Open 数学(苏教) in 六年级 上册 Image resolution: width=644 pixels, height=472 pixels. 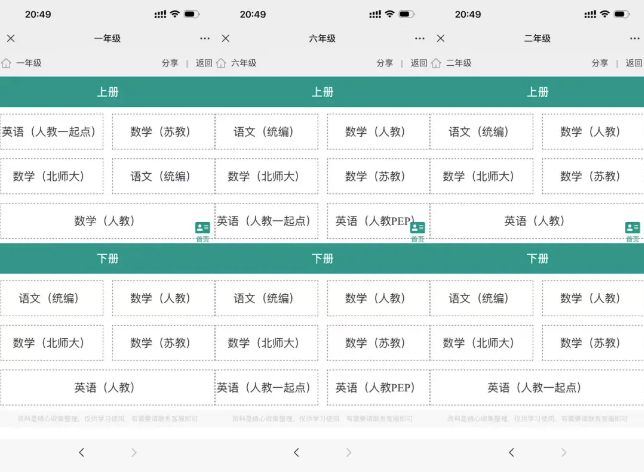(x=378, y=176)
